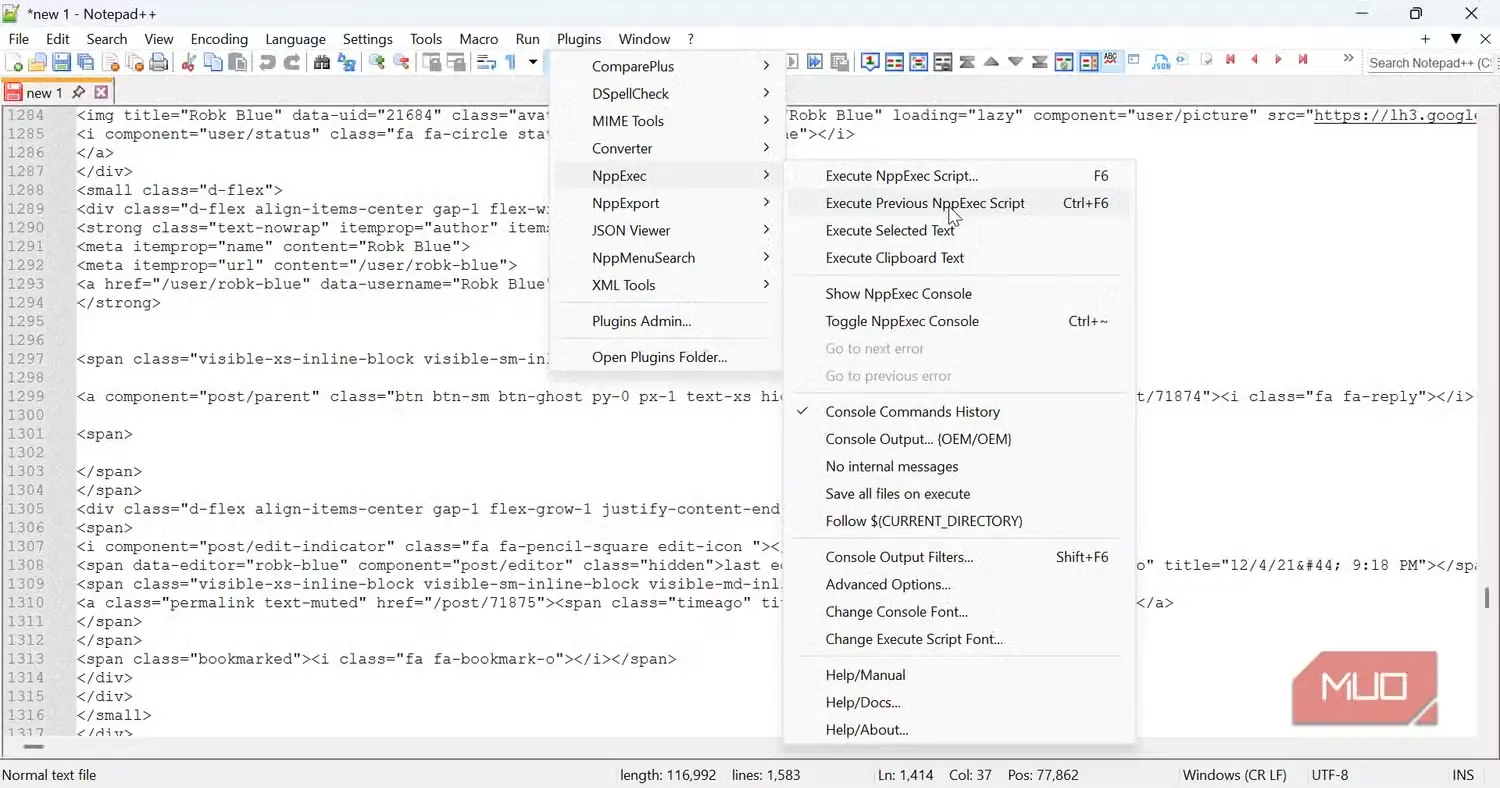Click in the Search Notepad++ field
This screenshot has width=1500, height=788.
click(x=1430, y=62)
